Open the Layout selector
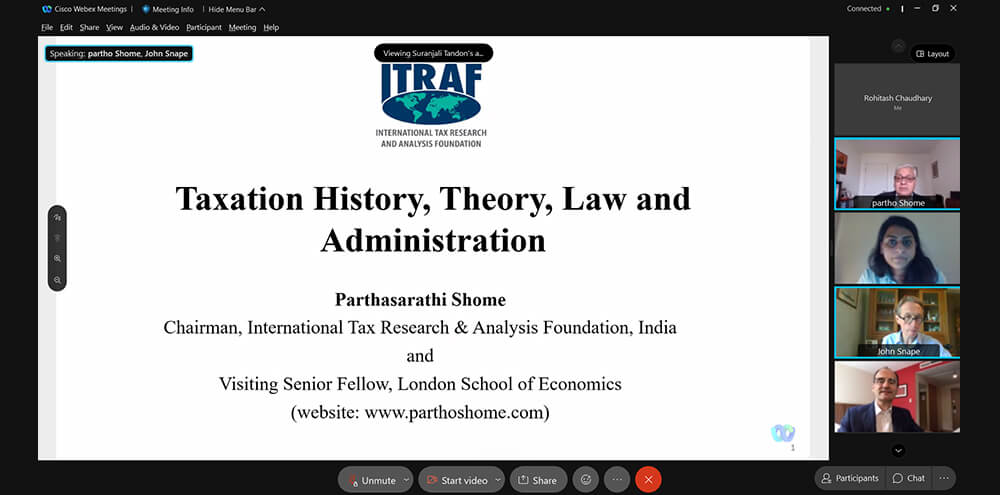The image size is (1000, 495). pyautogui.click(x=932, y=54)
